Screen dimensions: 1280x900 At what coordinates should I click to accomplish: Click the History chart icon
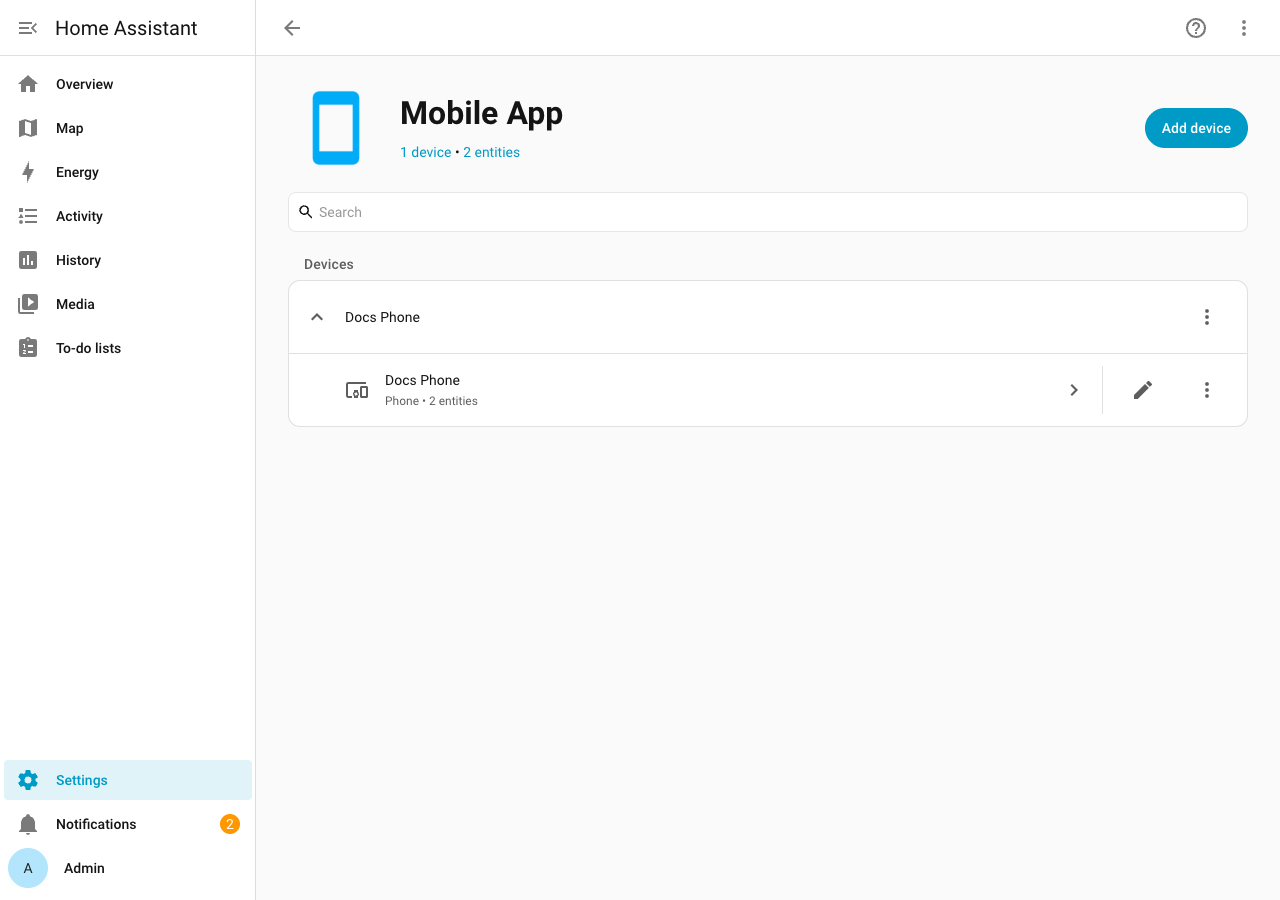(x=28, y=260)
